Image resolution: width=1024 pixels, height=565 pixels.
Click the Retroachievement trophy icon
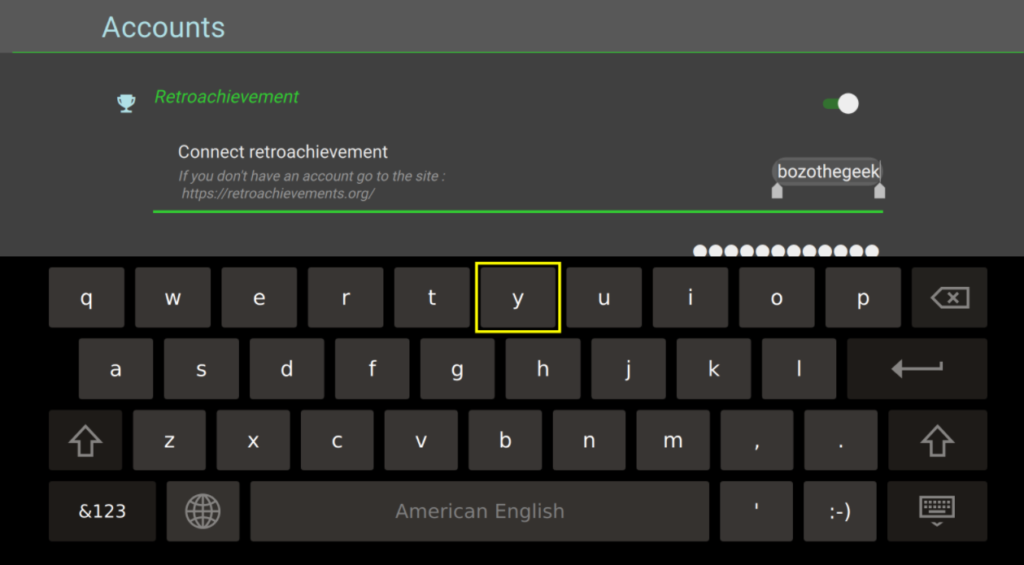[126, 103]
